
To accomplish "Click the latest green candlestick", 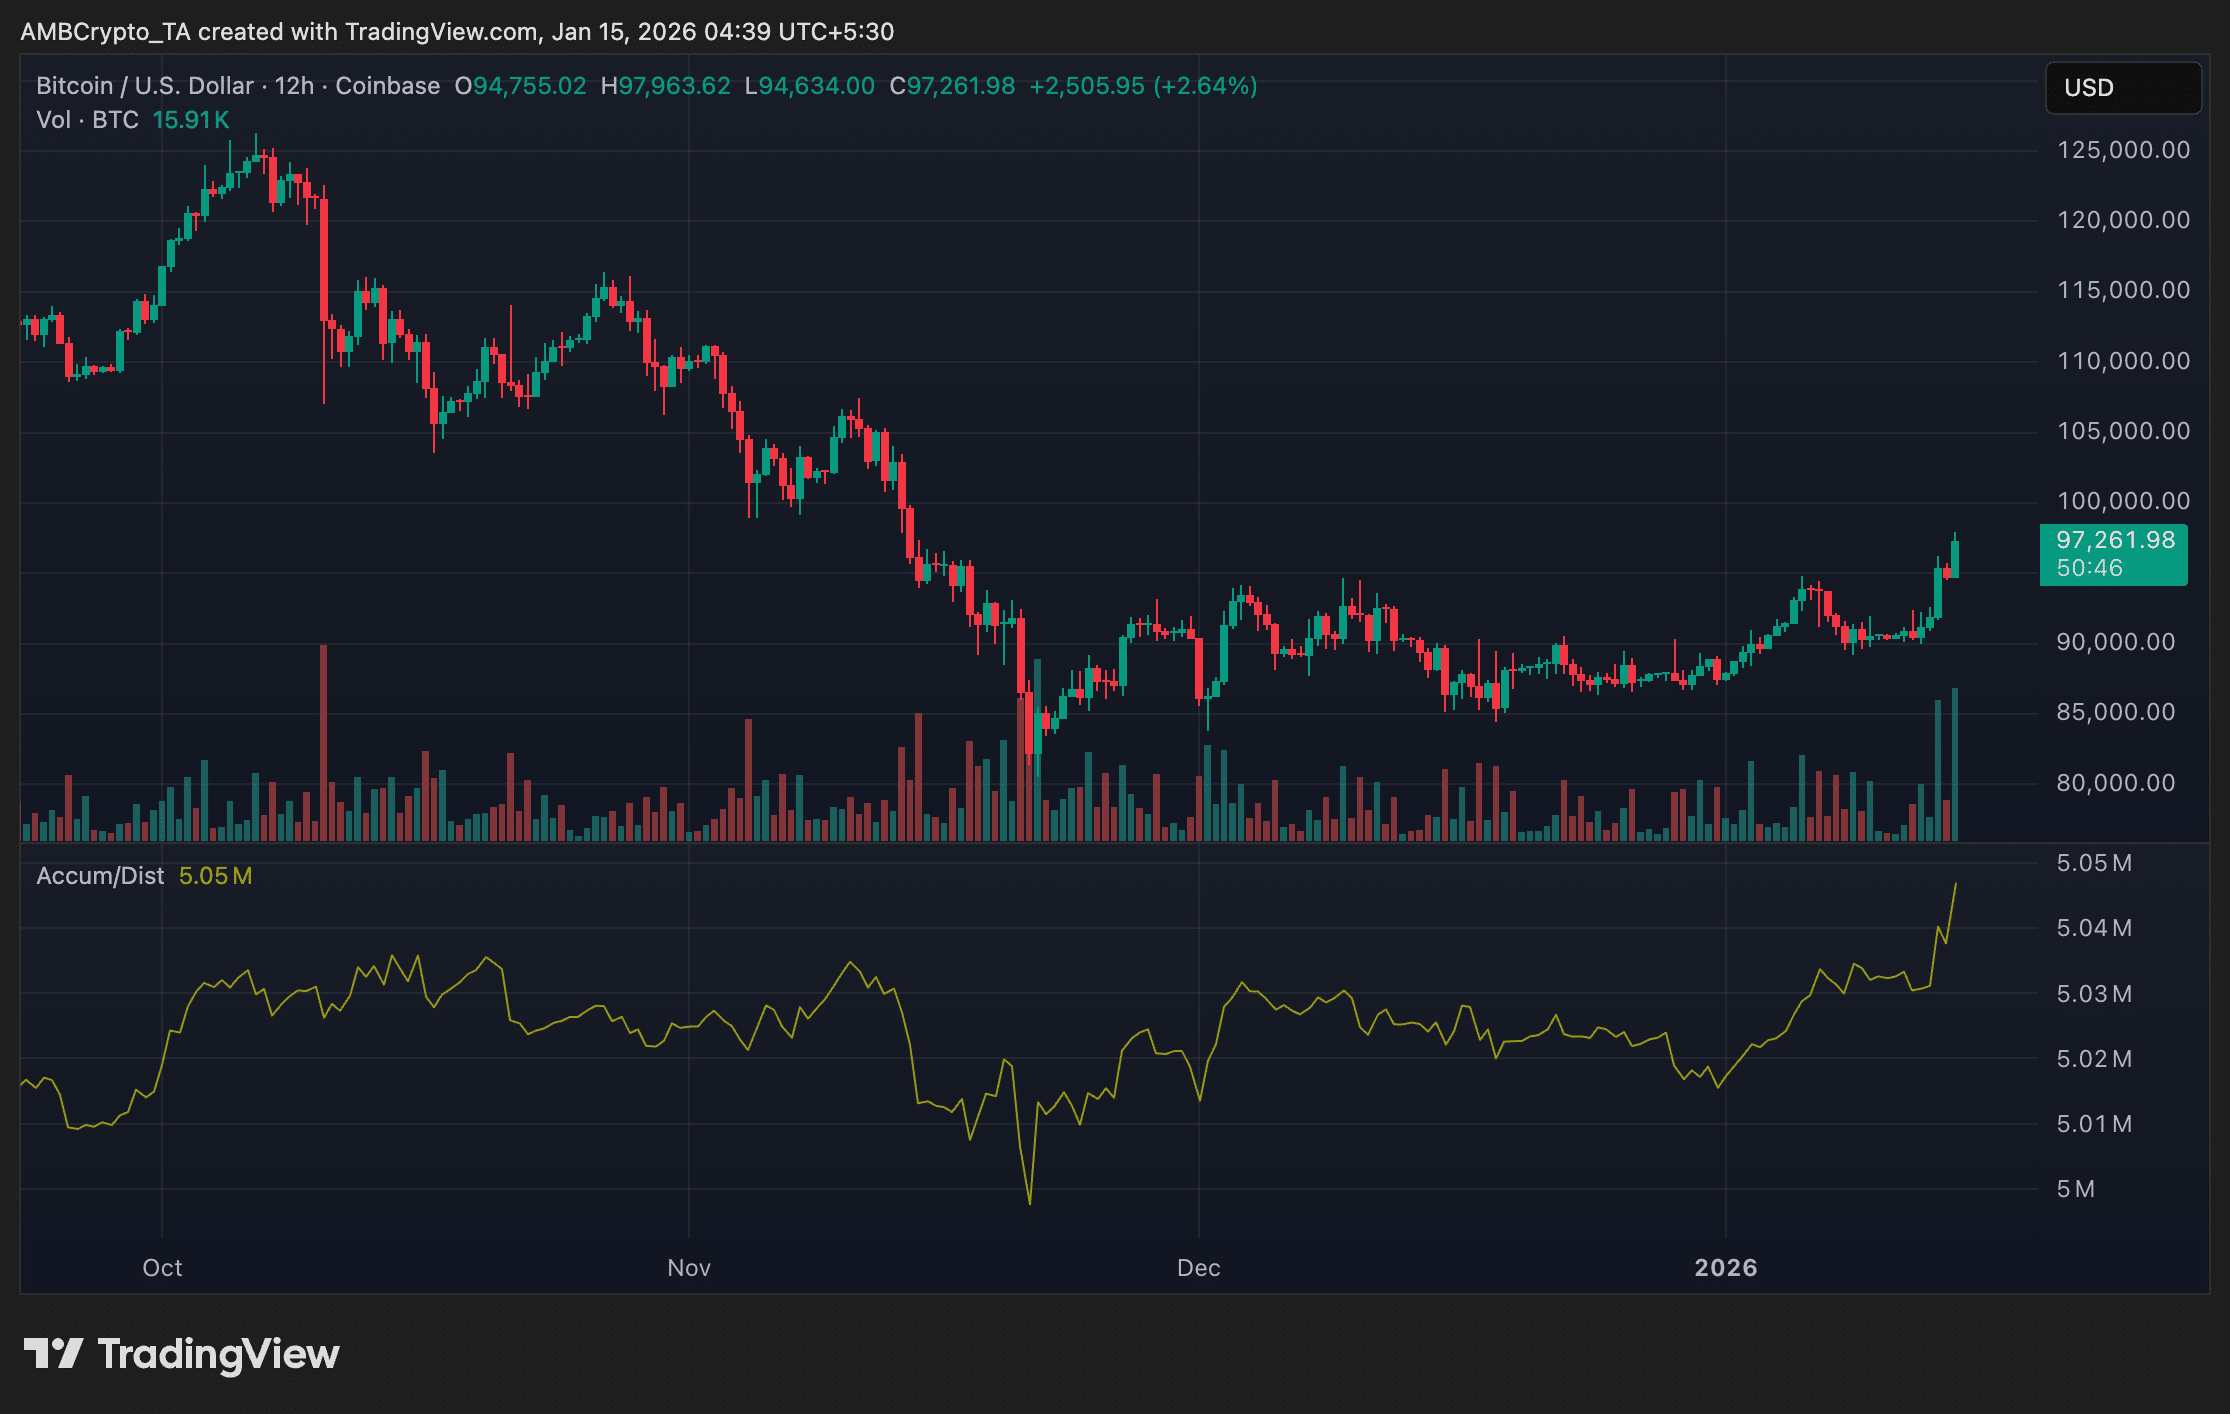I will click(1954, 558).
